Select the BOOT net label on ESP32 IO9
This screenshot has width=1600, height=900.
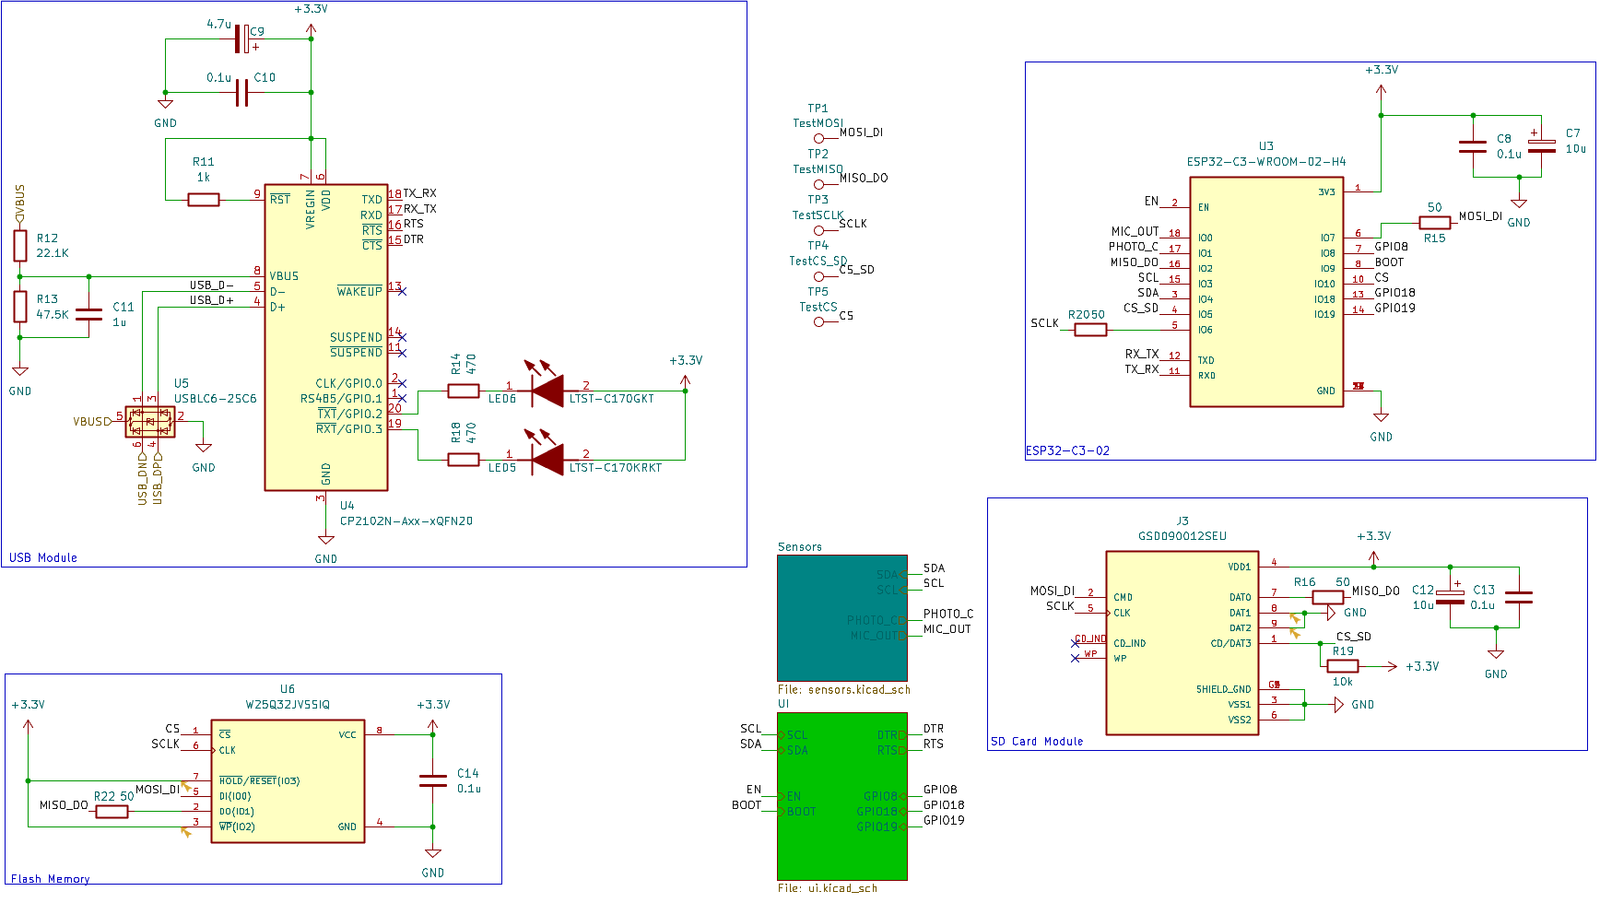click(1389, 262)
